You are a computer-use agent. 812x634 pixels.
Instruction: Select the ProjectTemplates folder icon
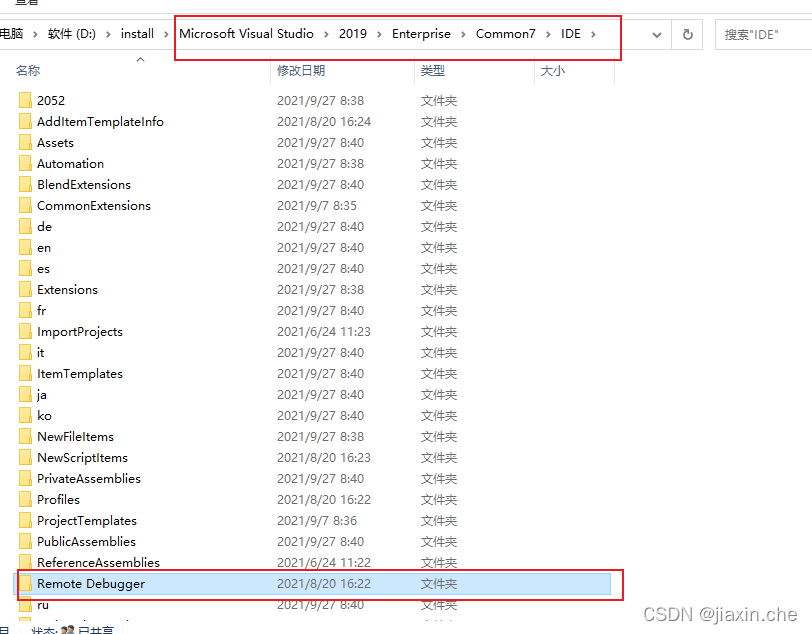(25, 520)
